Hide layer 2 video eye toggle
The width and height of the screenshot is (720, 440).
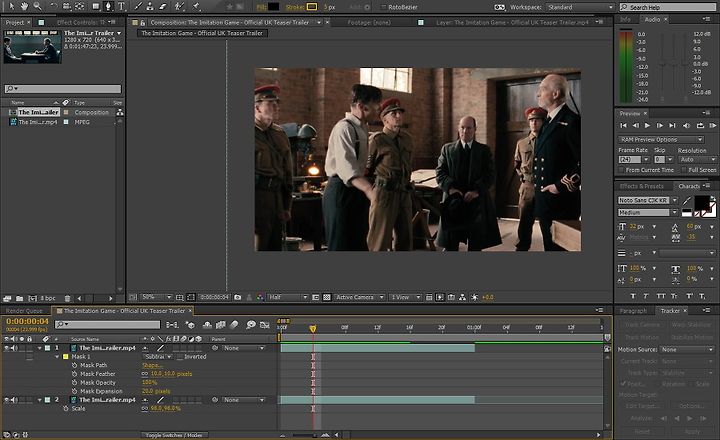click(x=6, y=400)
